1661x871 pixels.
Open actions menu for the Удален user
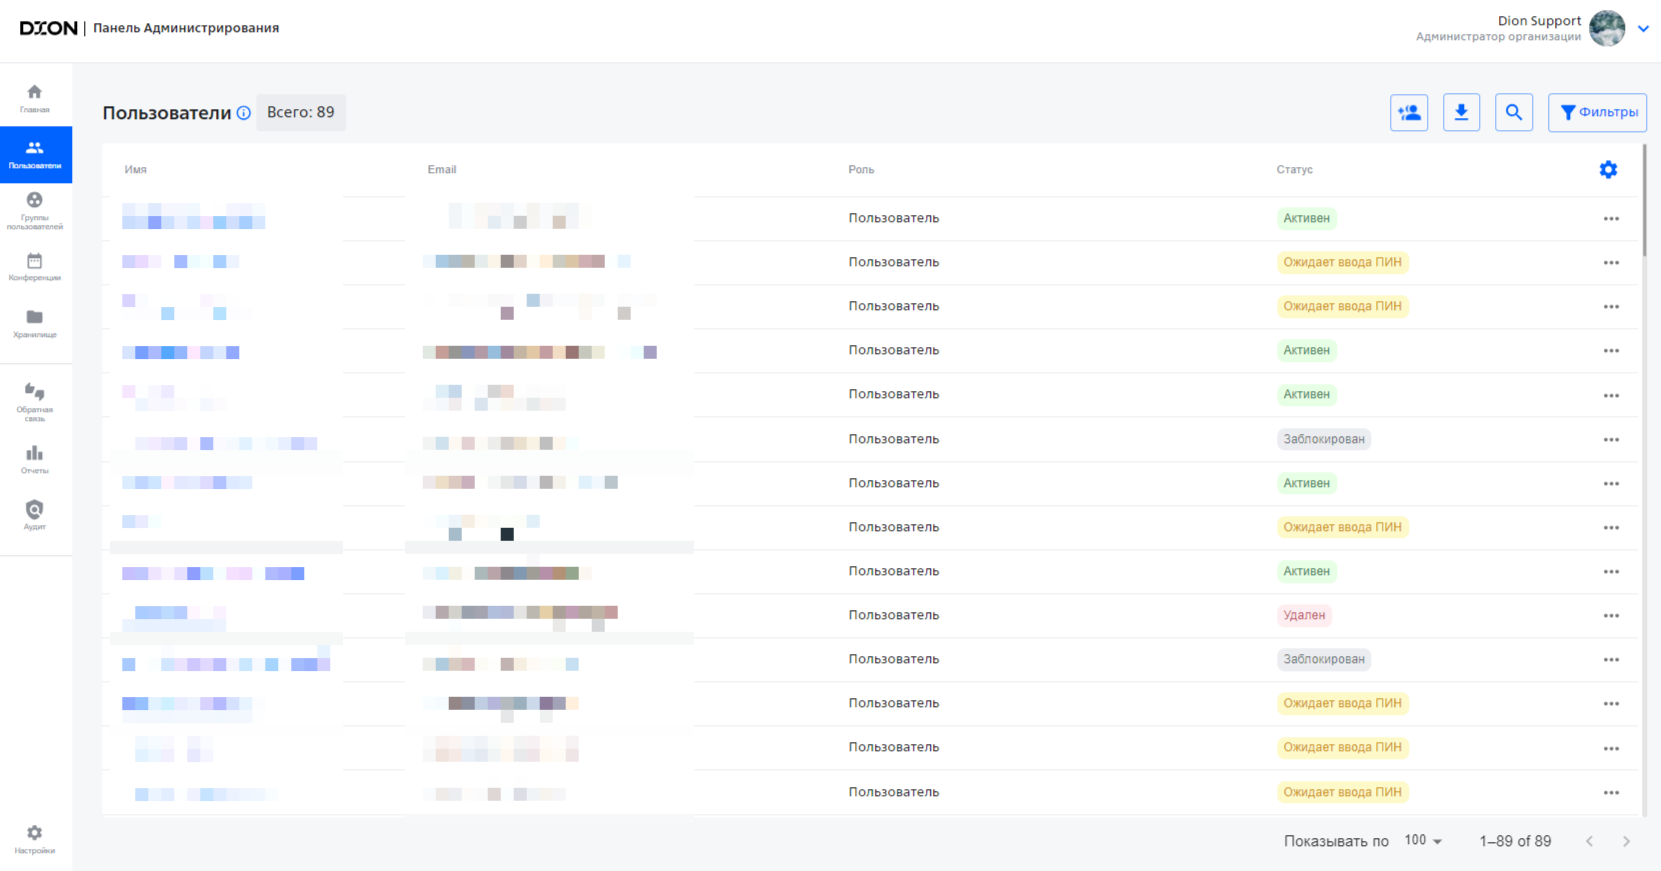1611,616
